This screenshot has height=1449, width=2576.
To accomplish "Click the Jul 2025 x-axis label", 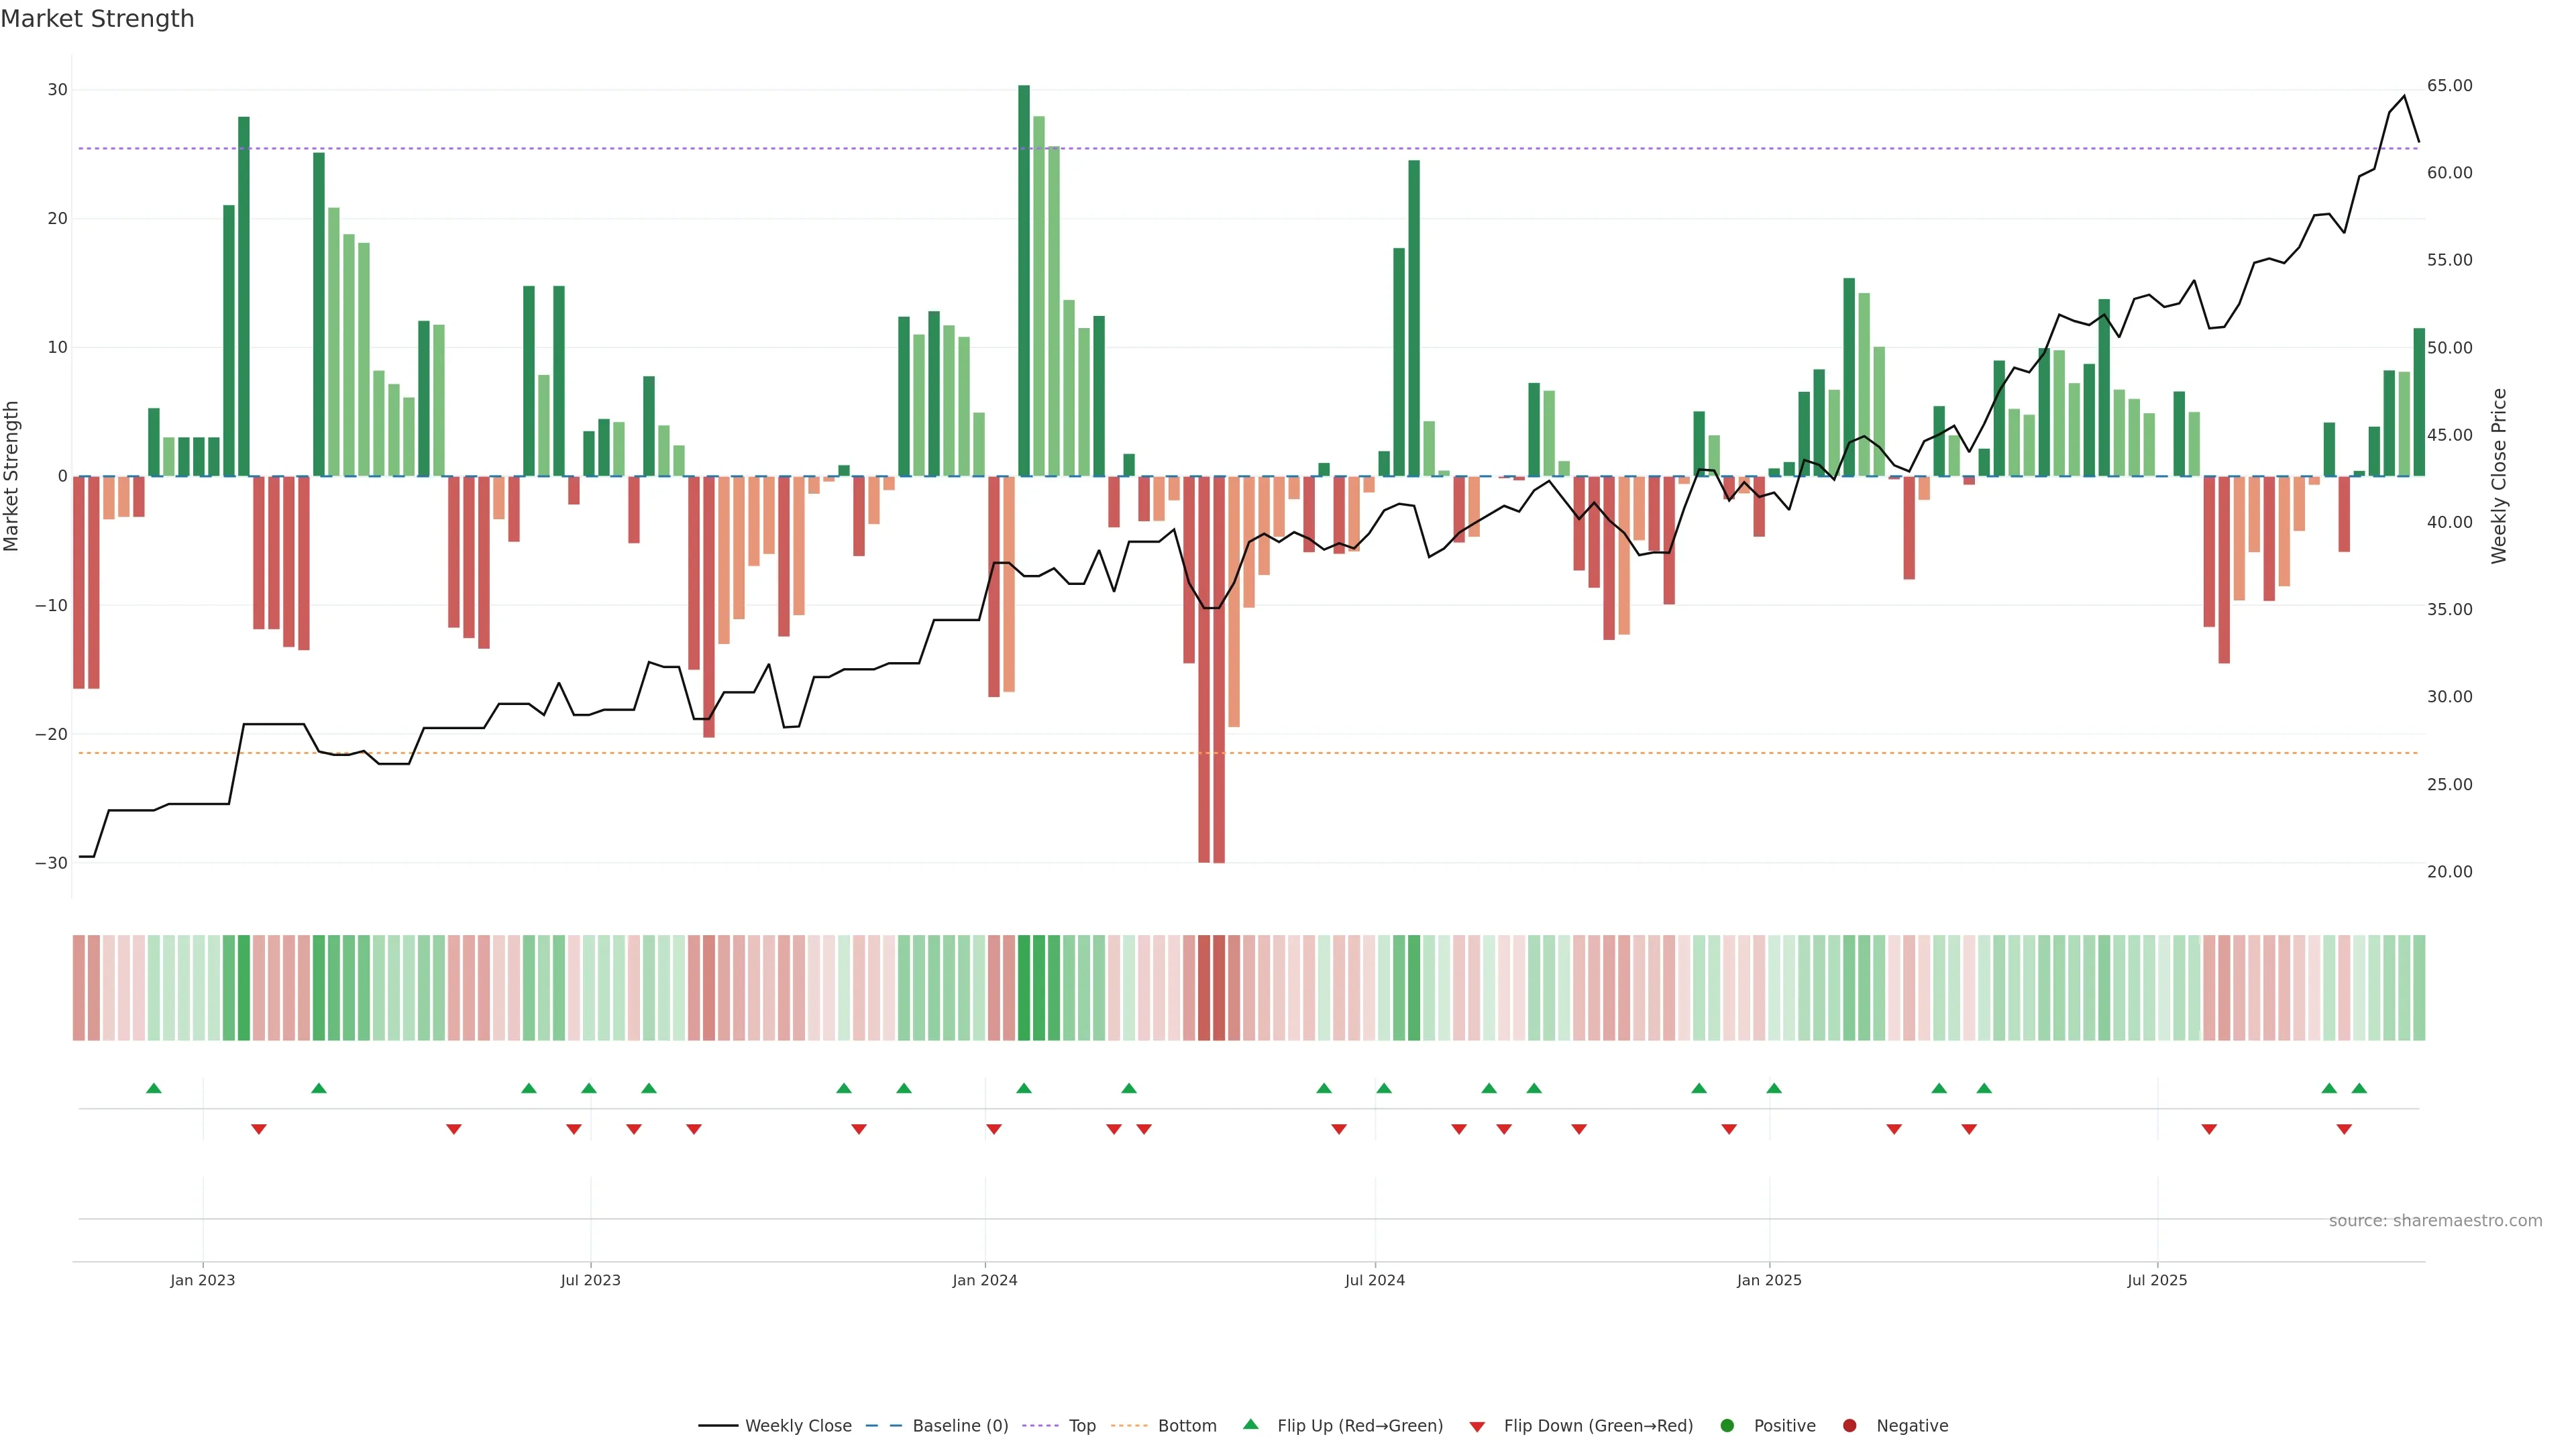I will pyautogui.click(x=2157, y=1280).
